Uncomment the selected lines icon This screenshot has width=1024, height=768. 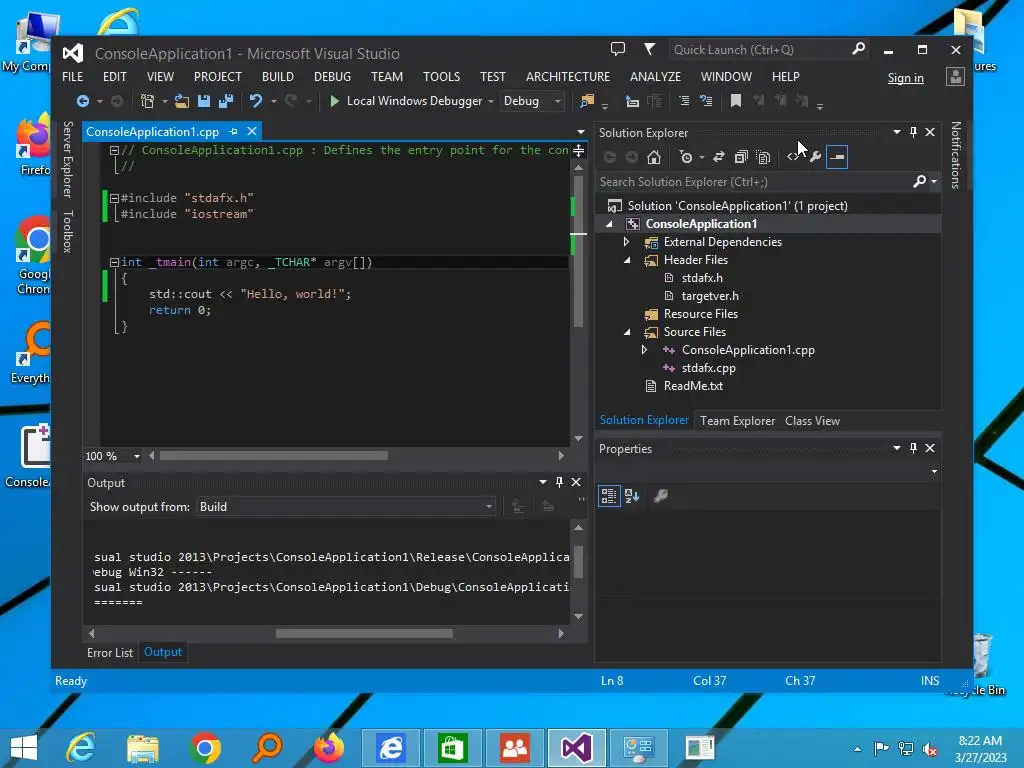[706, 101]
